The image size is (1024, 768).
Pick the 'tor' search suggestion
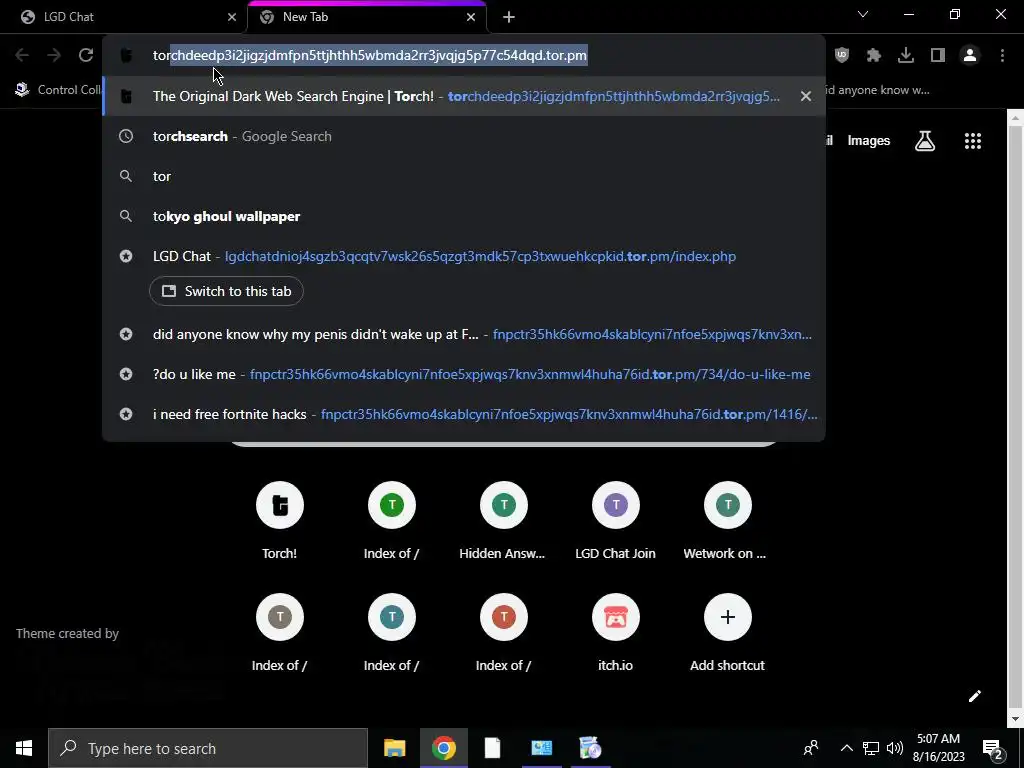[464, 176]
